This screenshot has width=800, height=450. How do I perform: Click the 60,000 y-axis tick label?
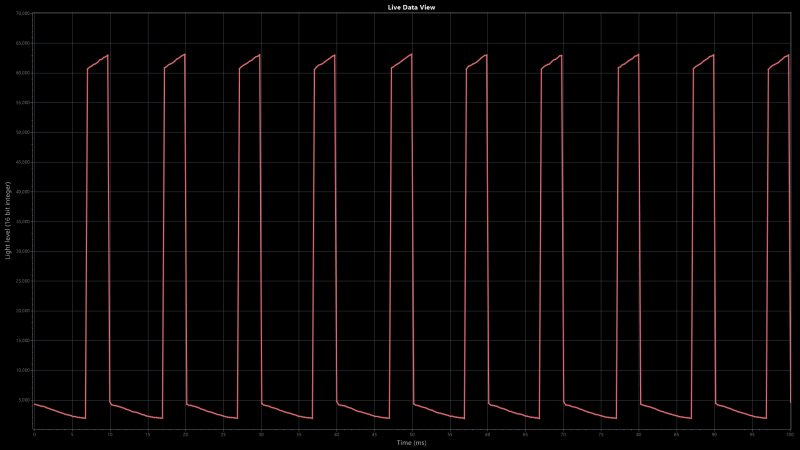[x=24, y=73]
